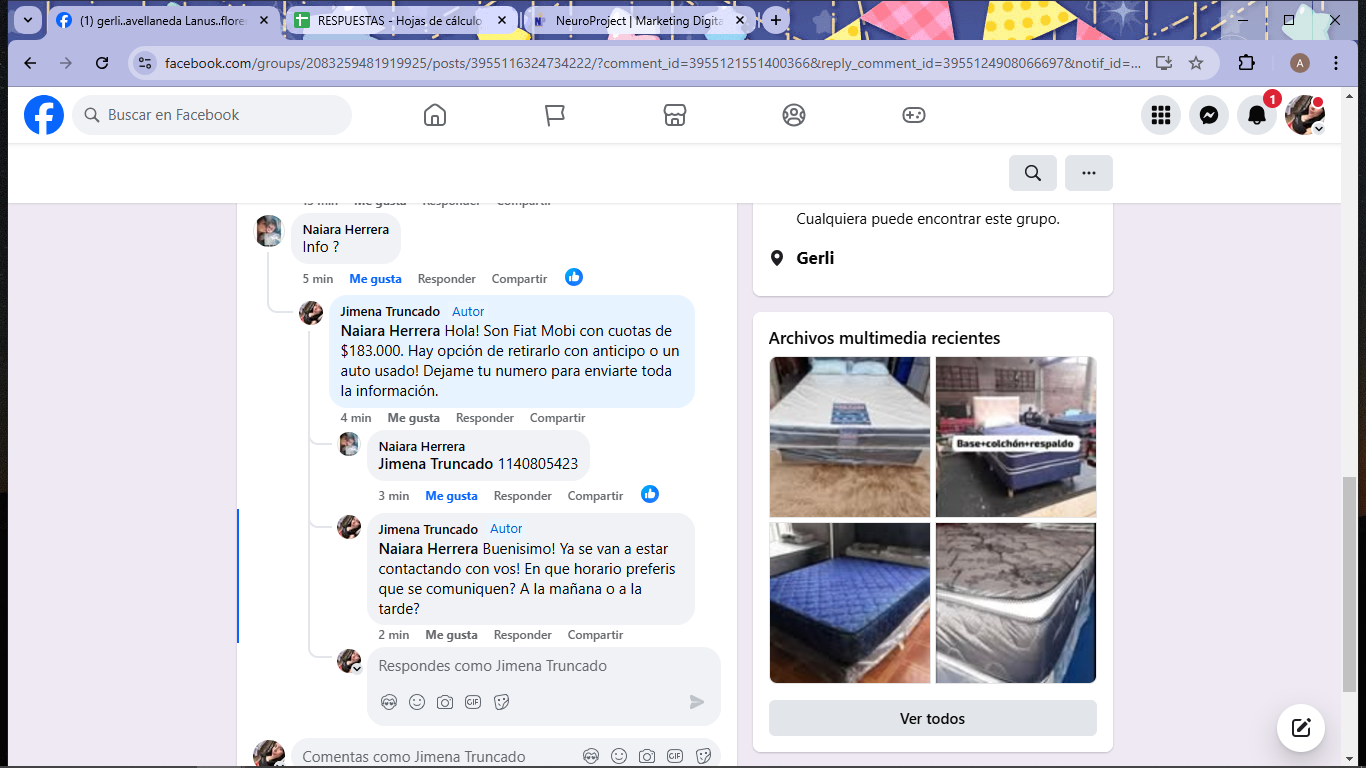Open Chrome tab search dropdown
1366x768 pixels.
coord(26,20)
